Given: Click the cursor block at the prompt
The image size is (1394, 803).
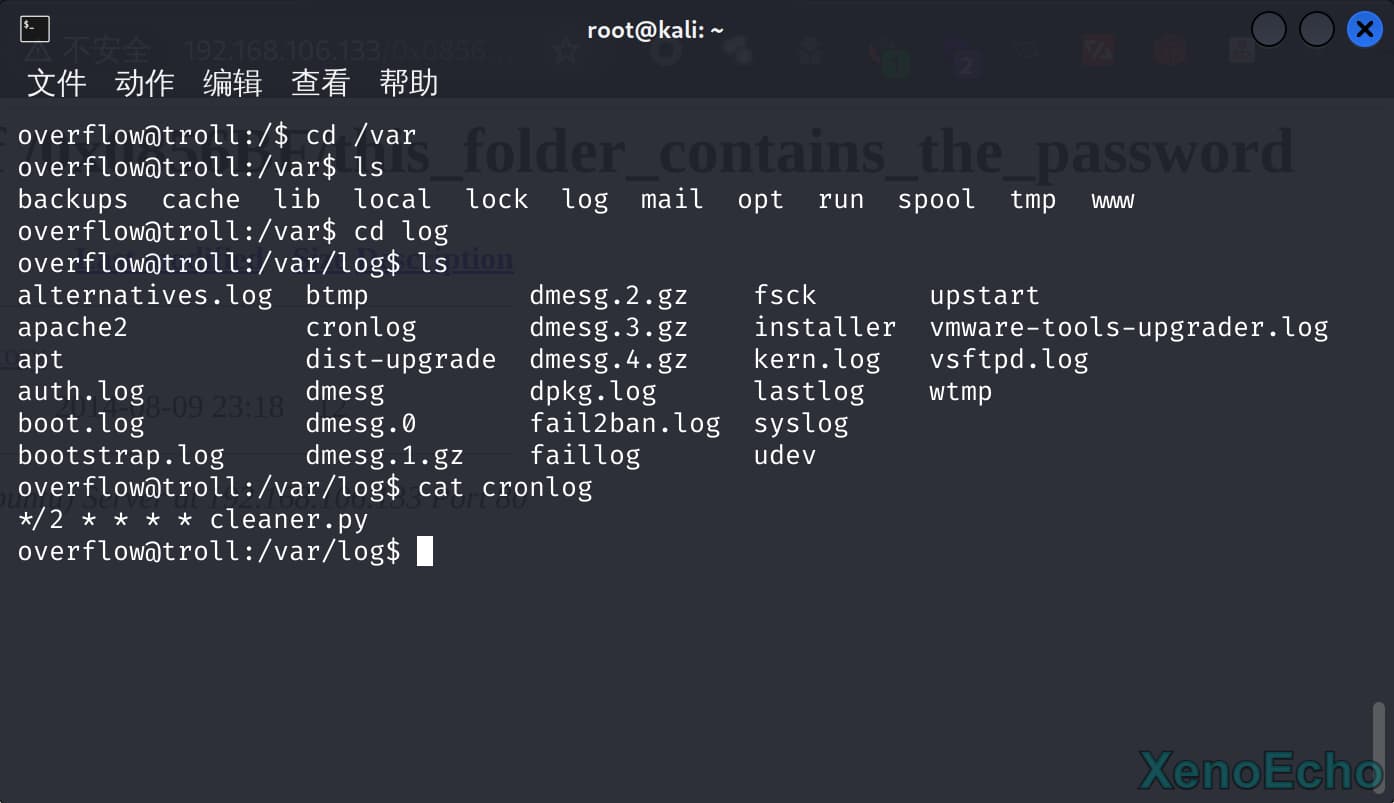Looking at the screenshot, I should (425, 551).
